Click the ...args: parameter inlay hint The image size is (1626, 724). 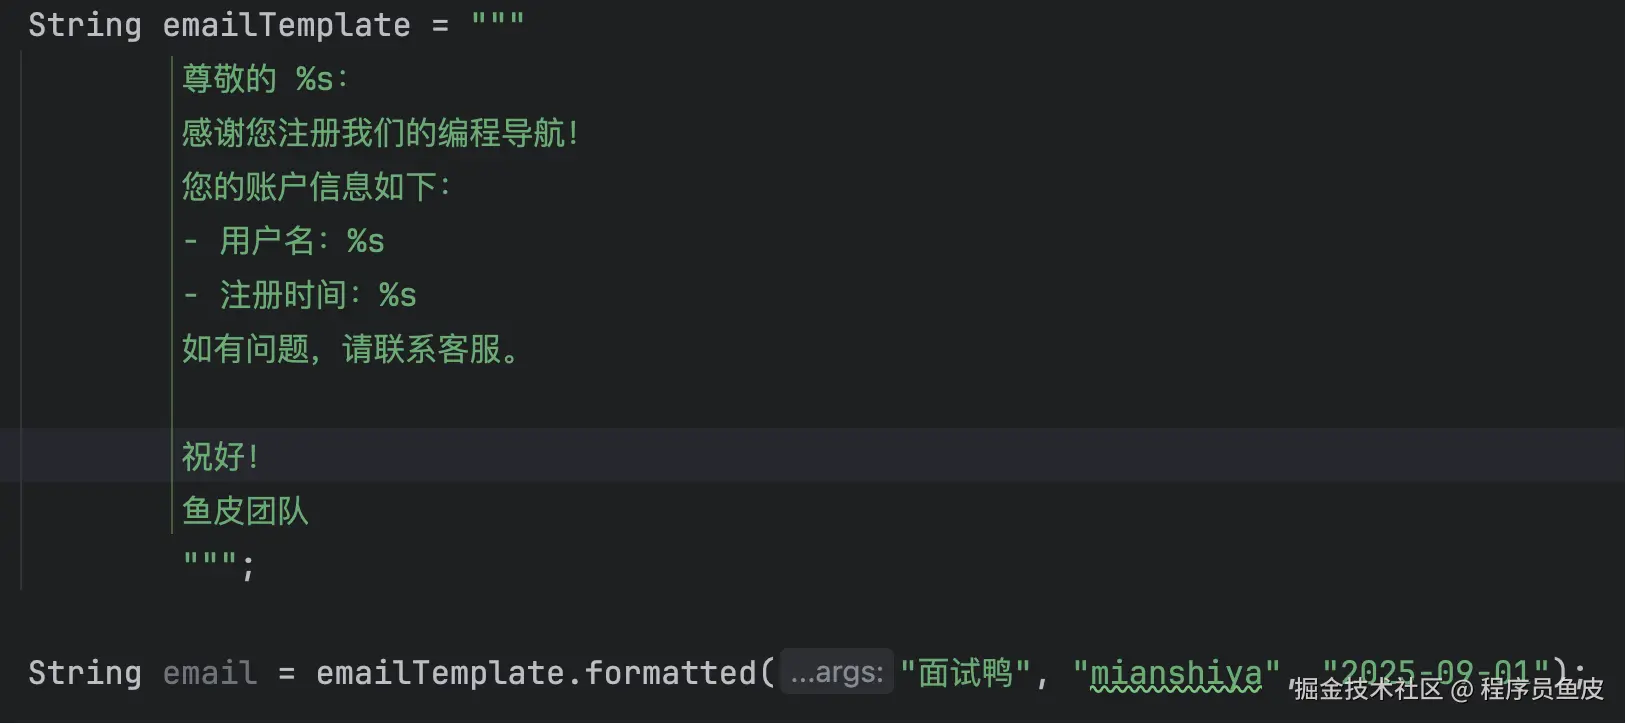pos(837,673)
